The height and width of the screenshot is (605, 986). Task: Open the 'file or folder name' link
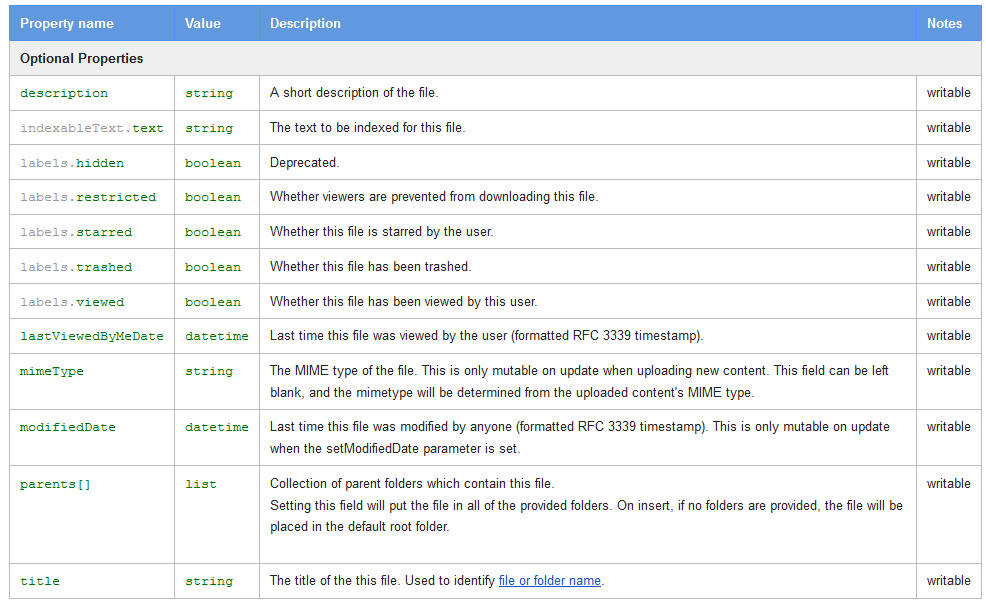click(549, 581)
